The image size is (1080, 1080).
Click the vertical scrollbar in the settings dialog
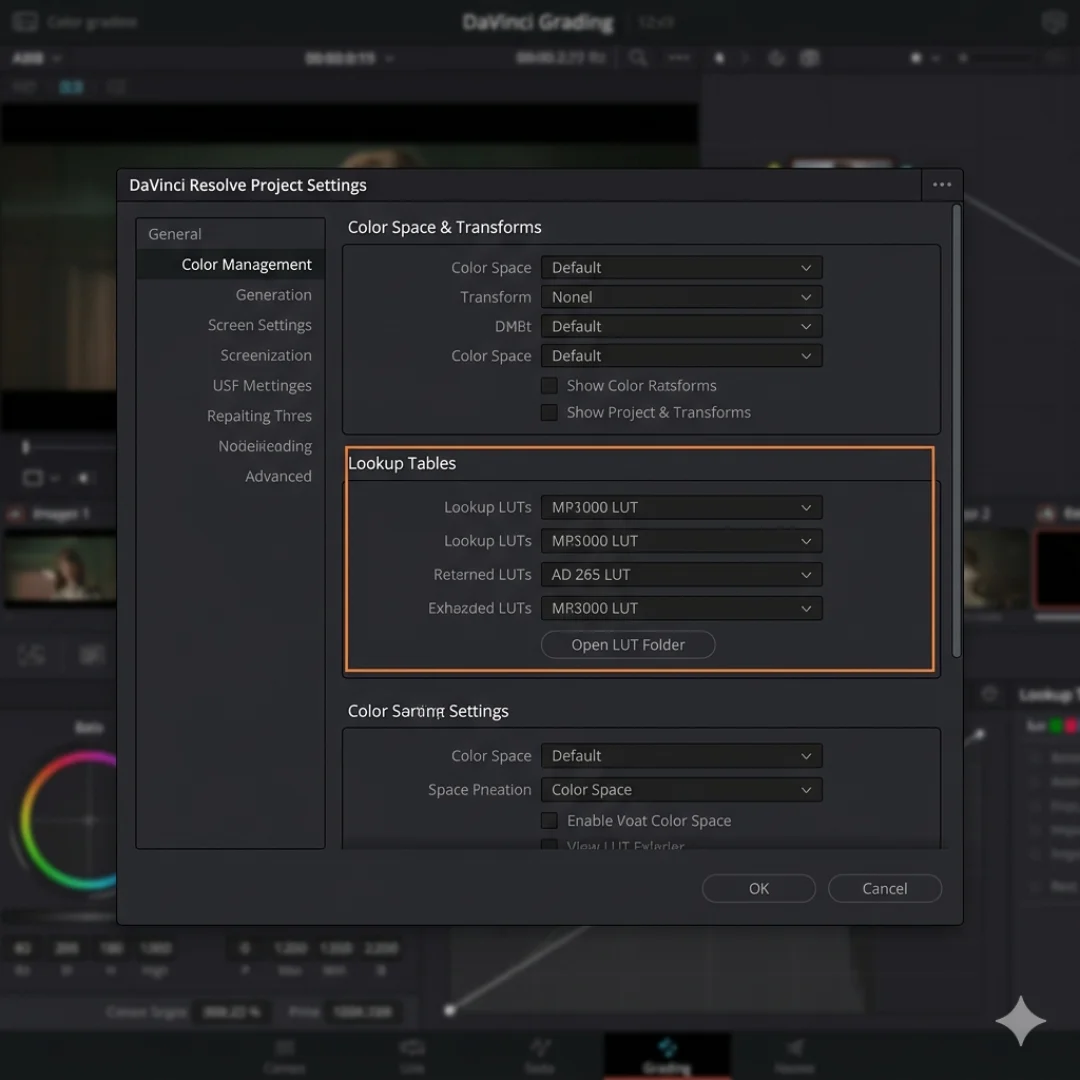[956, 430]
